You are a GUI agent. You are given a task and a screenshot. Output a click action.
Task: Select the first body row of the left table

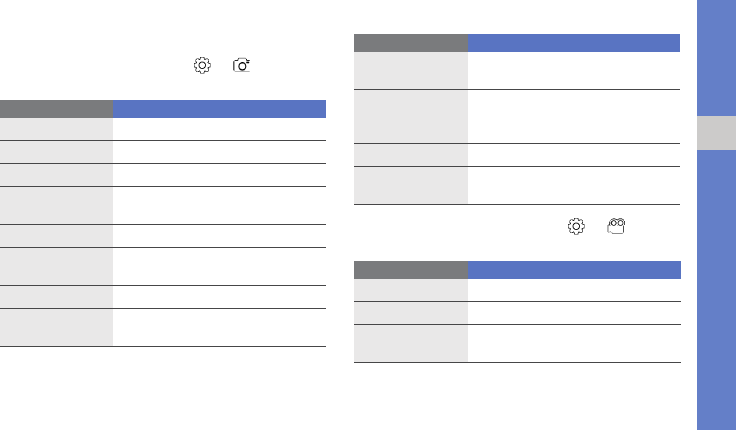pyautogui.click(x=163, y=129)
